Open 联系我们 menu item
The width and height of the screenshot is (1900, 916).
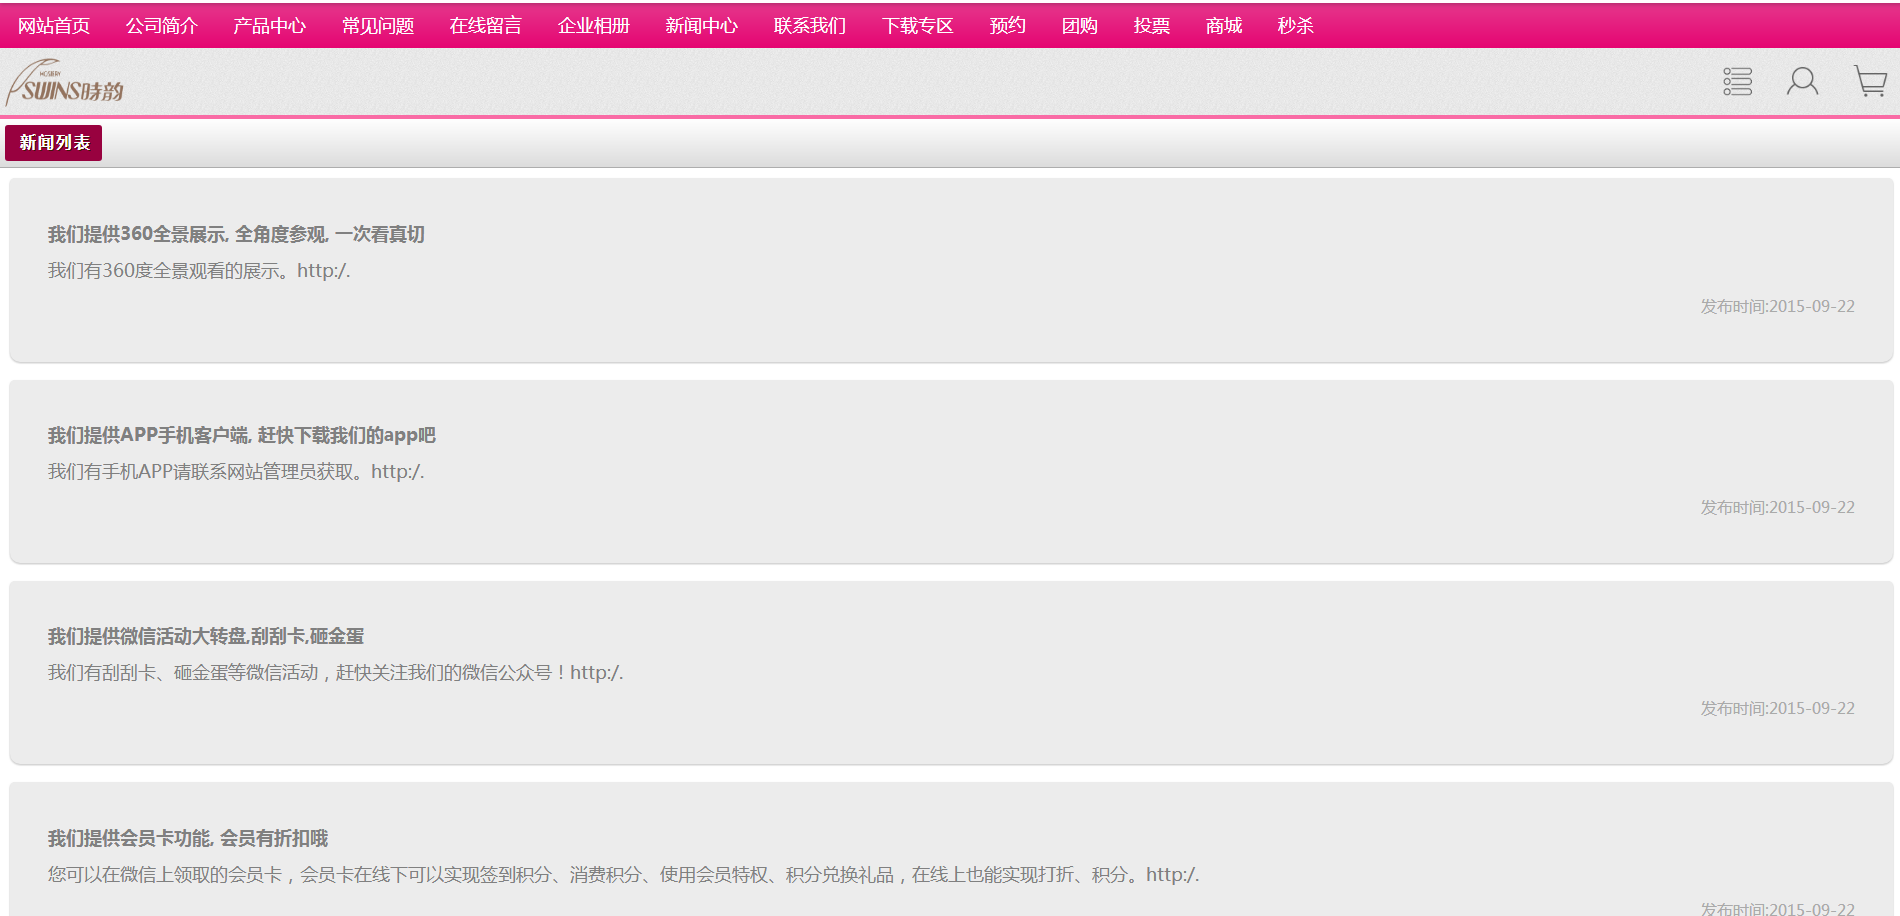[x=810, y=26]
